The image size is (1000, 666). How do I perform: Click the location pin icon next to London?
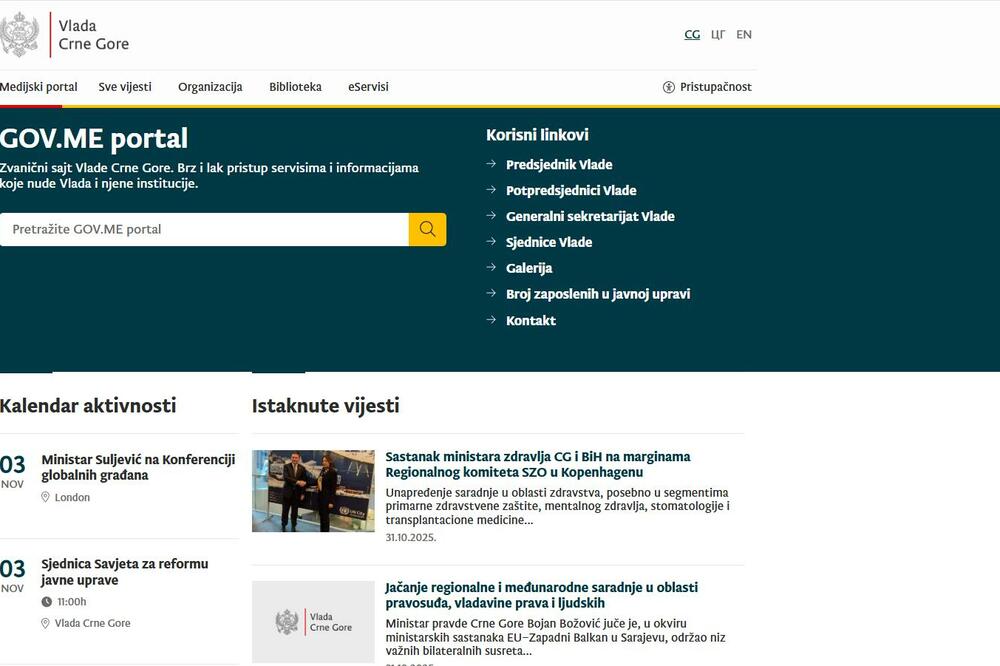(x=44, y=496)
